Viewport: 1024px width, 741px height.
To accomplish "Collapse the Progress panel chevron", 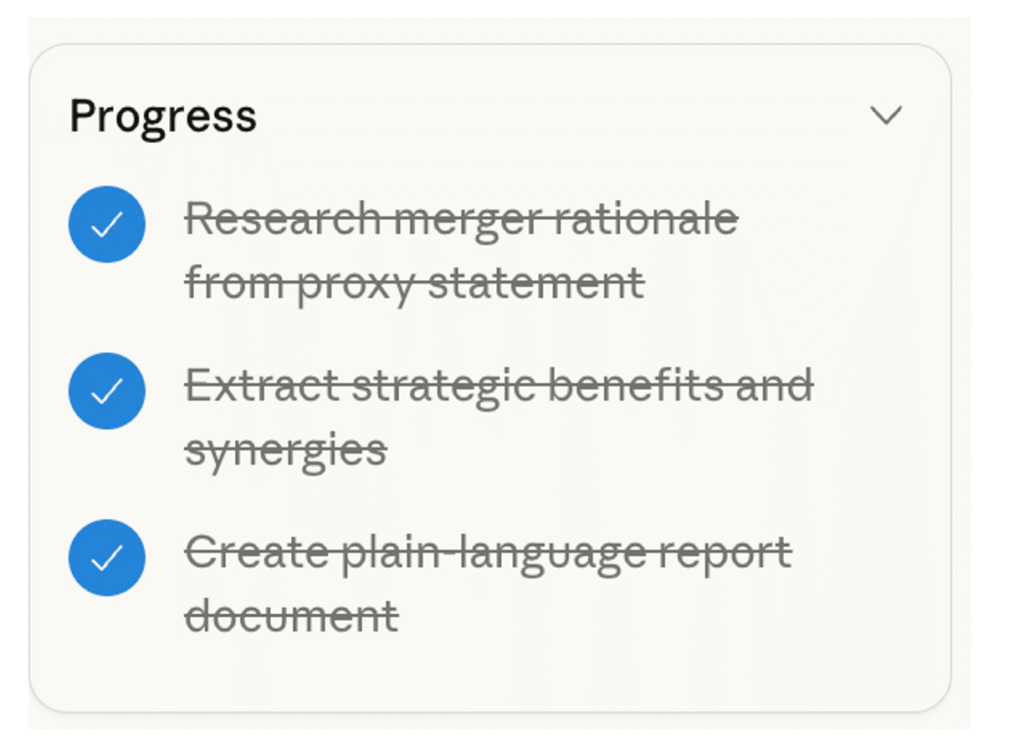I will click(x=886, y=116).
